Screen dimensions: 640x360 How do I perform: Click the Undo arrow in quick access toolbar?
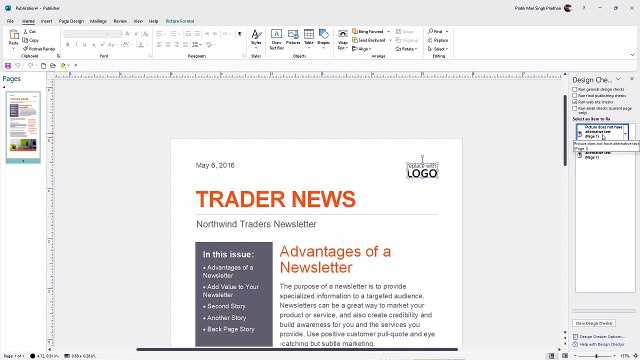[17, 65]
